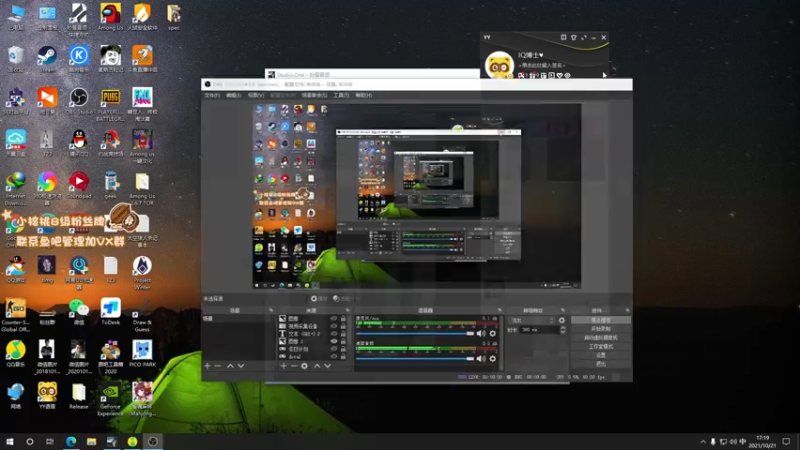Viewport: 800px width, 450px height.
Task: Pop out the Audio Mixer dock
Action: click(499, 310)
